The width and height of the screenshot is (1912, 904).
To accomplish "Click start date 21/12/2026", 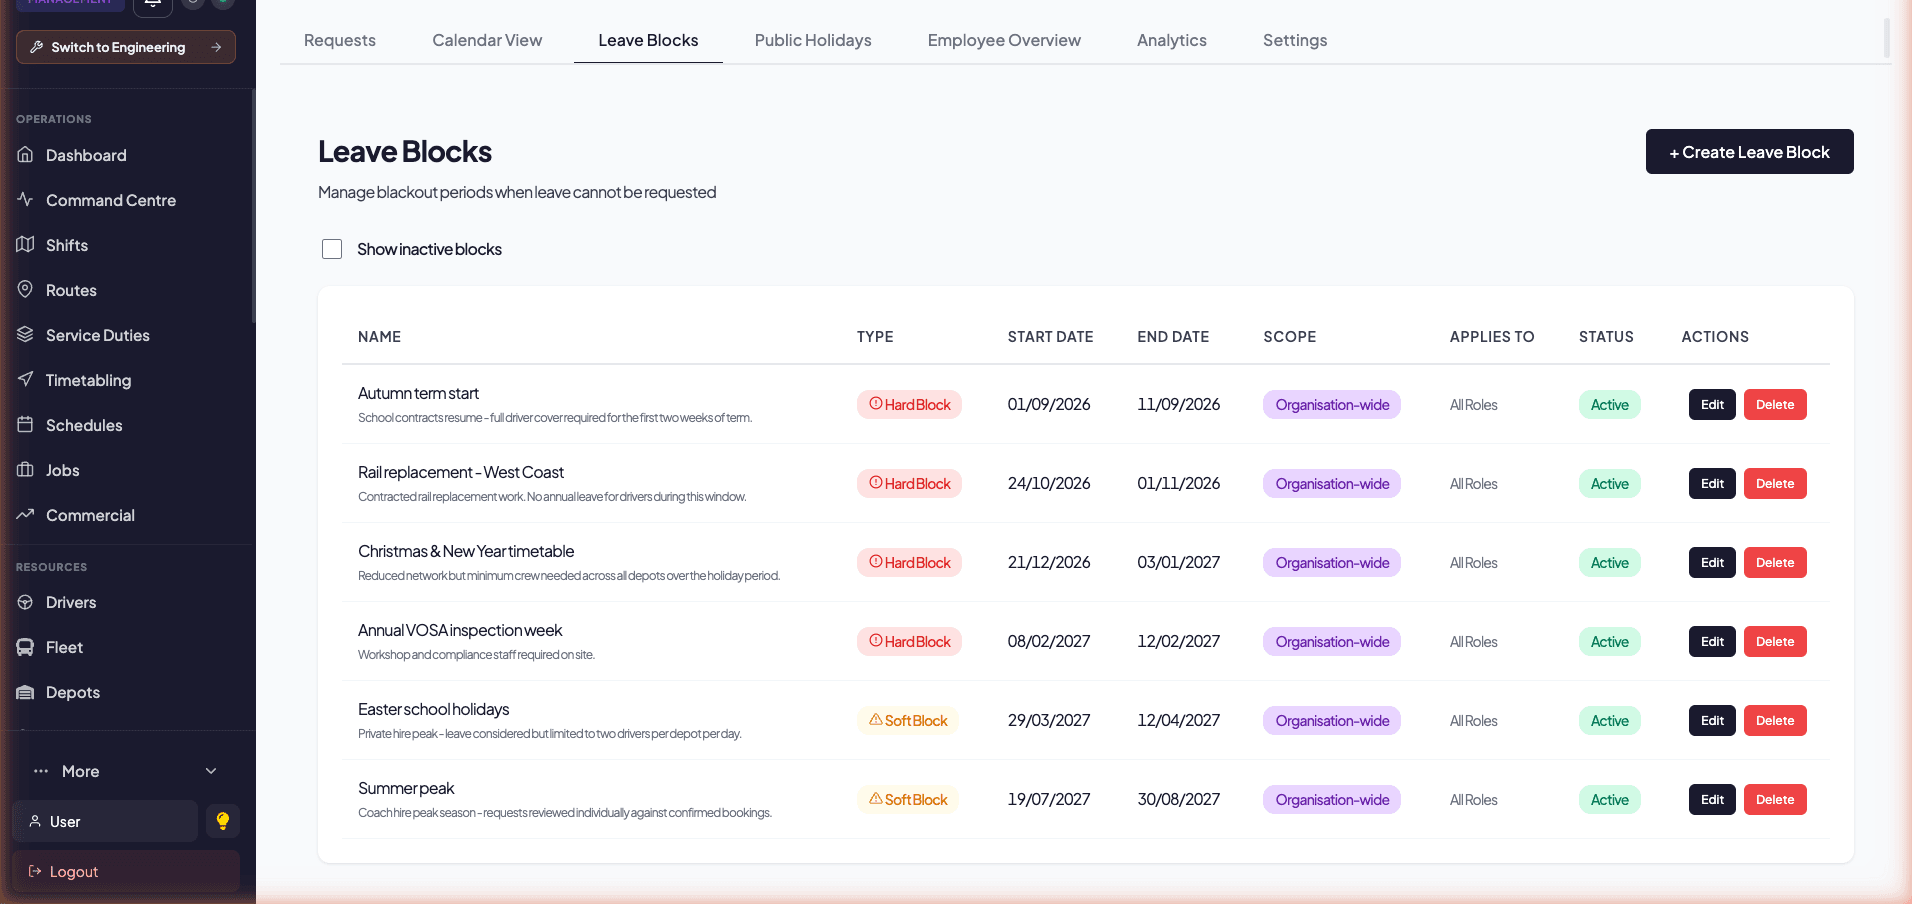I will pyautogui.click(x=1049, y=563).
